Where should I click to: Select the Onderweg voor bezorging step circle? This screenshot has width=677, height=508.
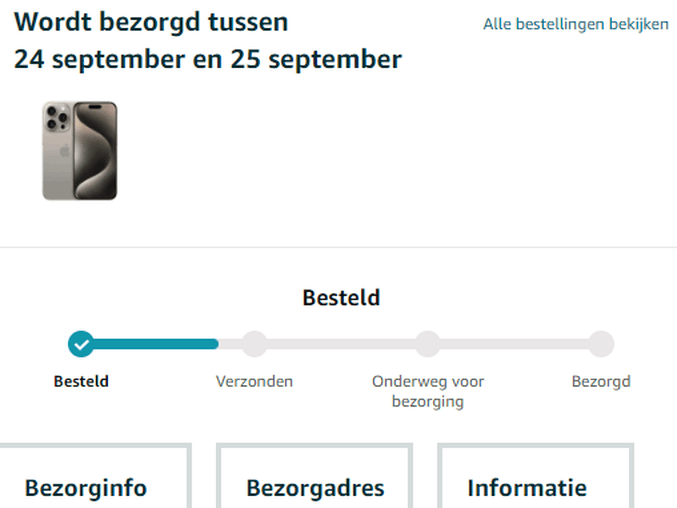click(x=428, y=344)
